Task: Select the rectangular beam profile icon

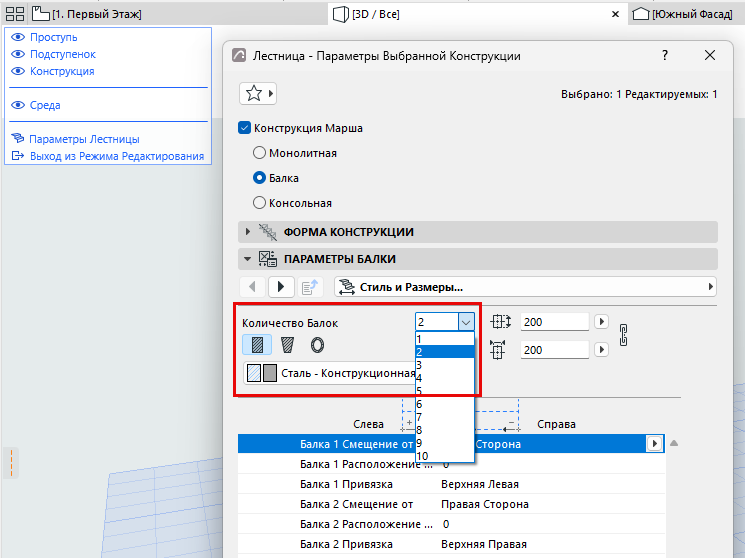Action: [257, 345]
